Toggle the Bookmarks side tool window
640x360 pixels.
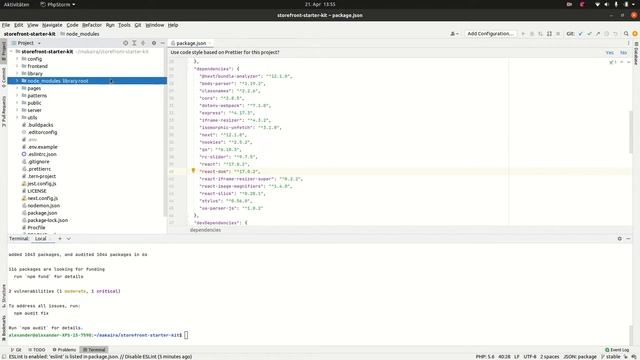(x=4, y=328)
